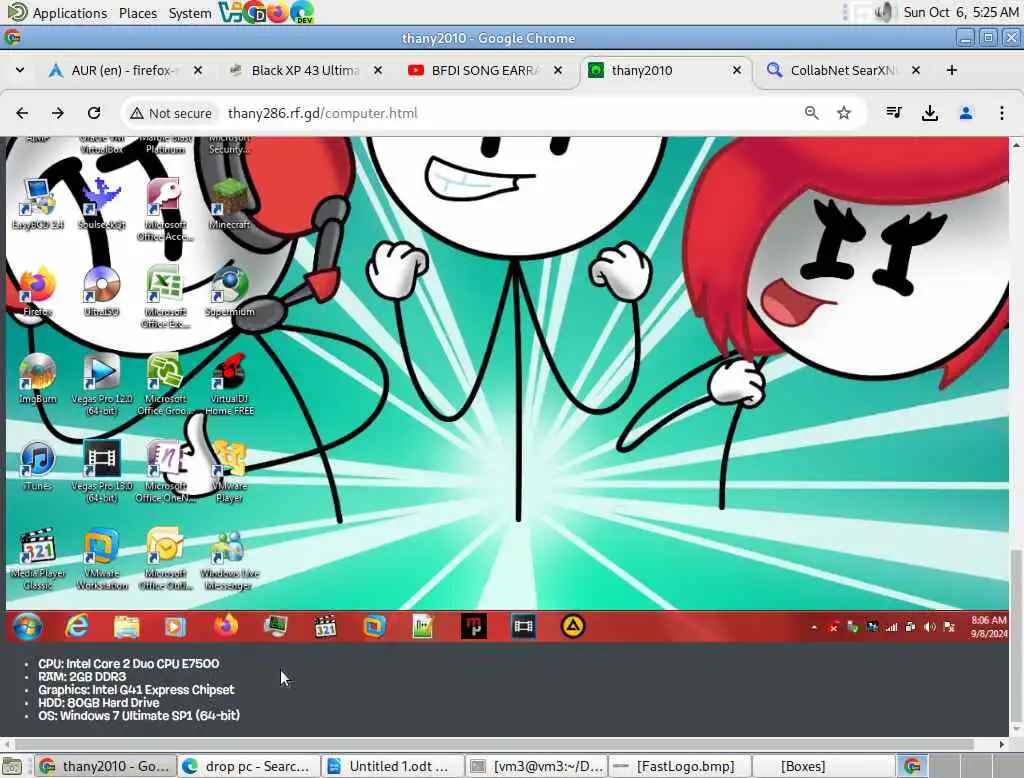Switch to the Black XP 43 Ultimate tab
1024x778 pixels.
click(x=304, y=70)
